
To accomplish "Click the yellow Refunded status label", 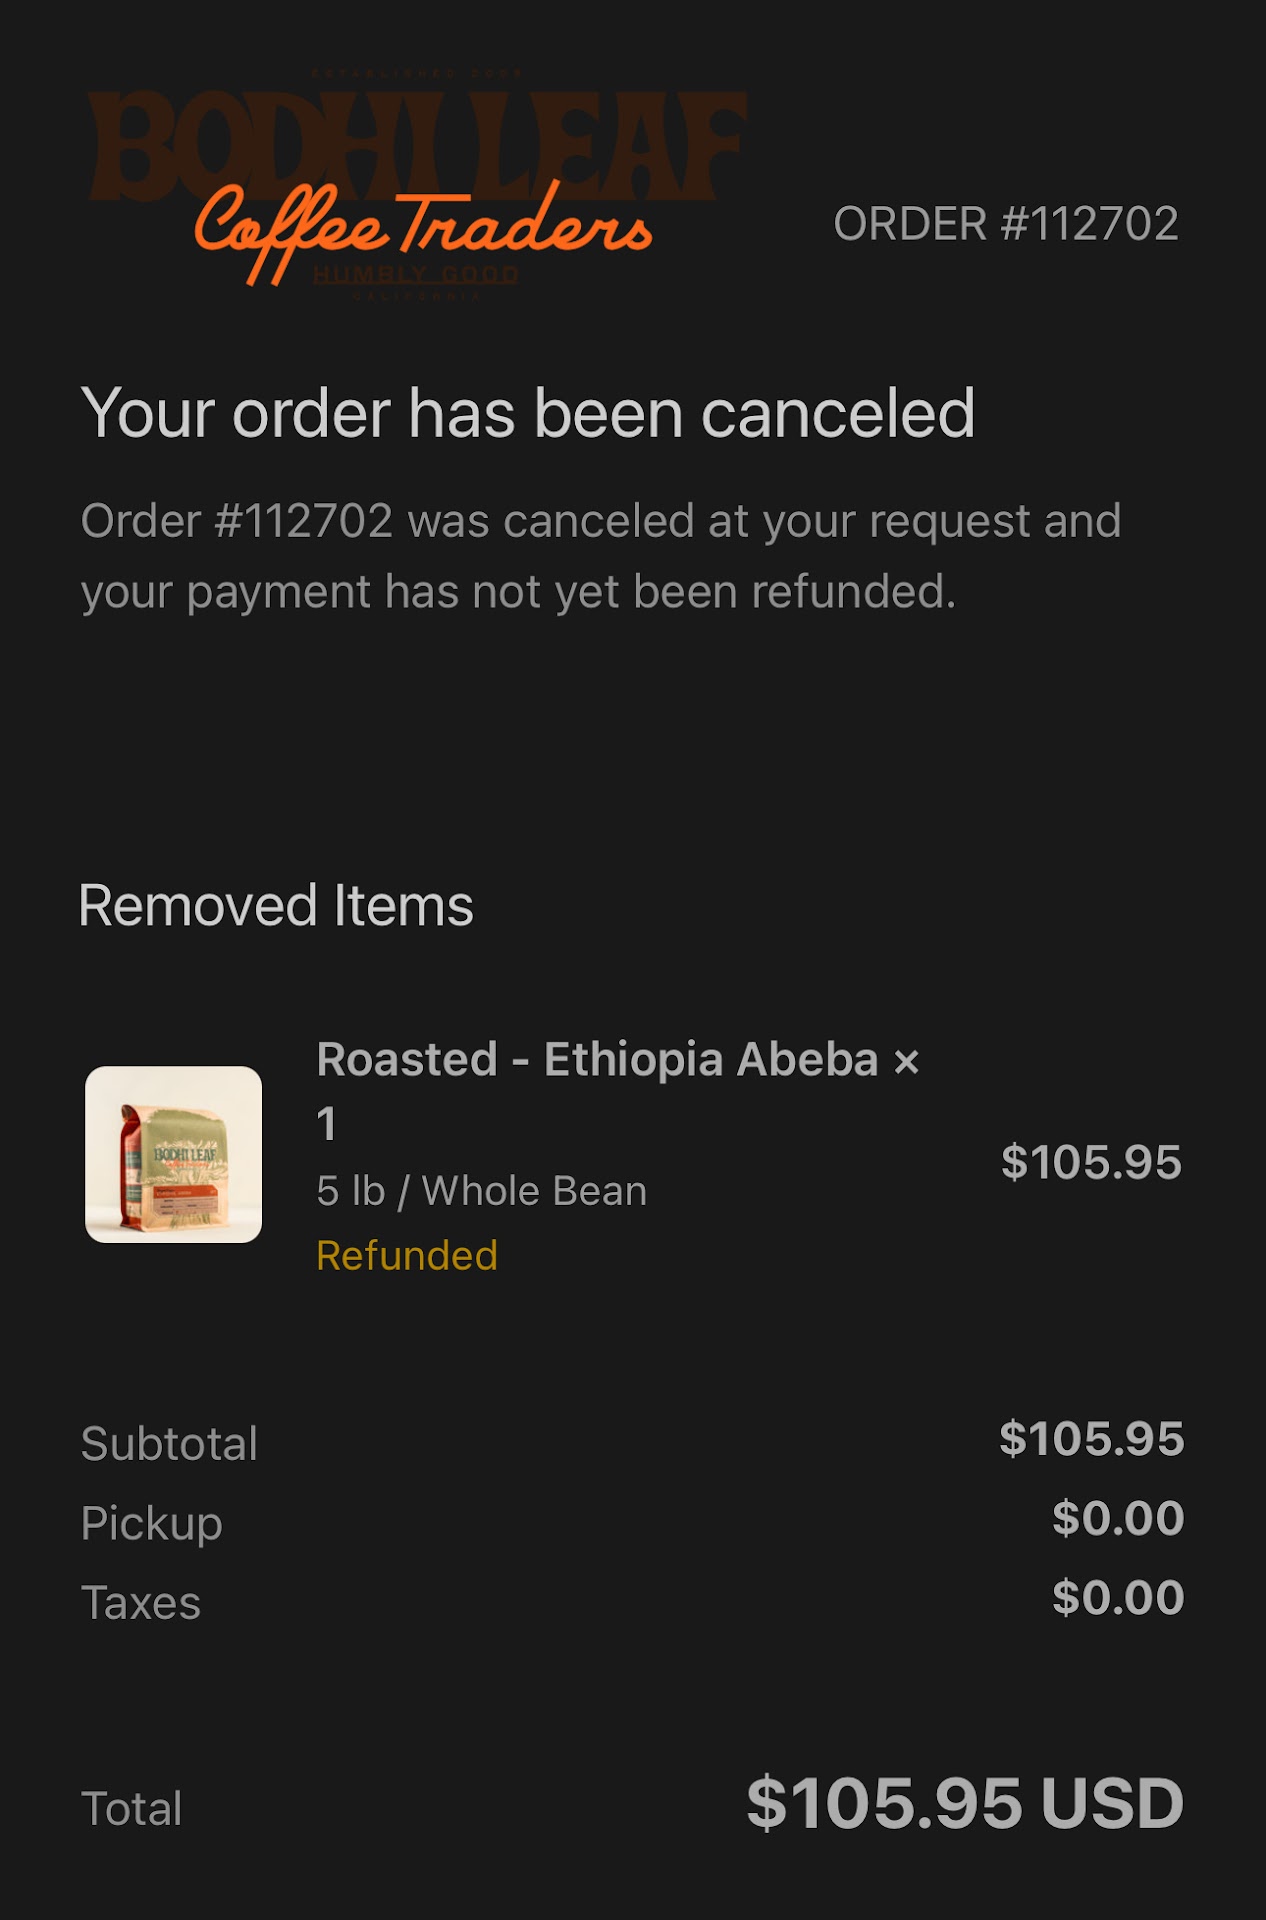I will 406,1255.
